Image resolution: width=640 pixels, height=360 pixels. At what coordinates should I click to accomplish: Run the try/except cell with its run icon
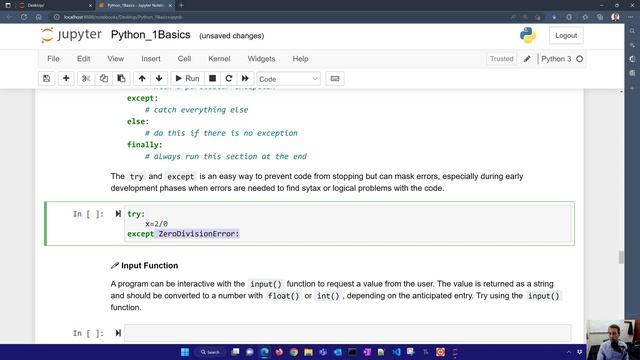(118, 213)
